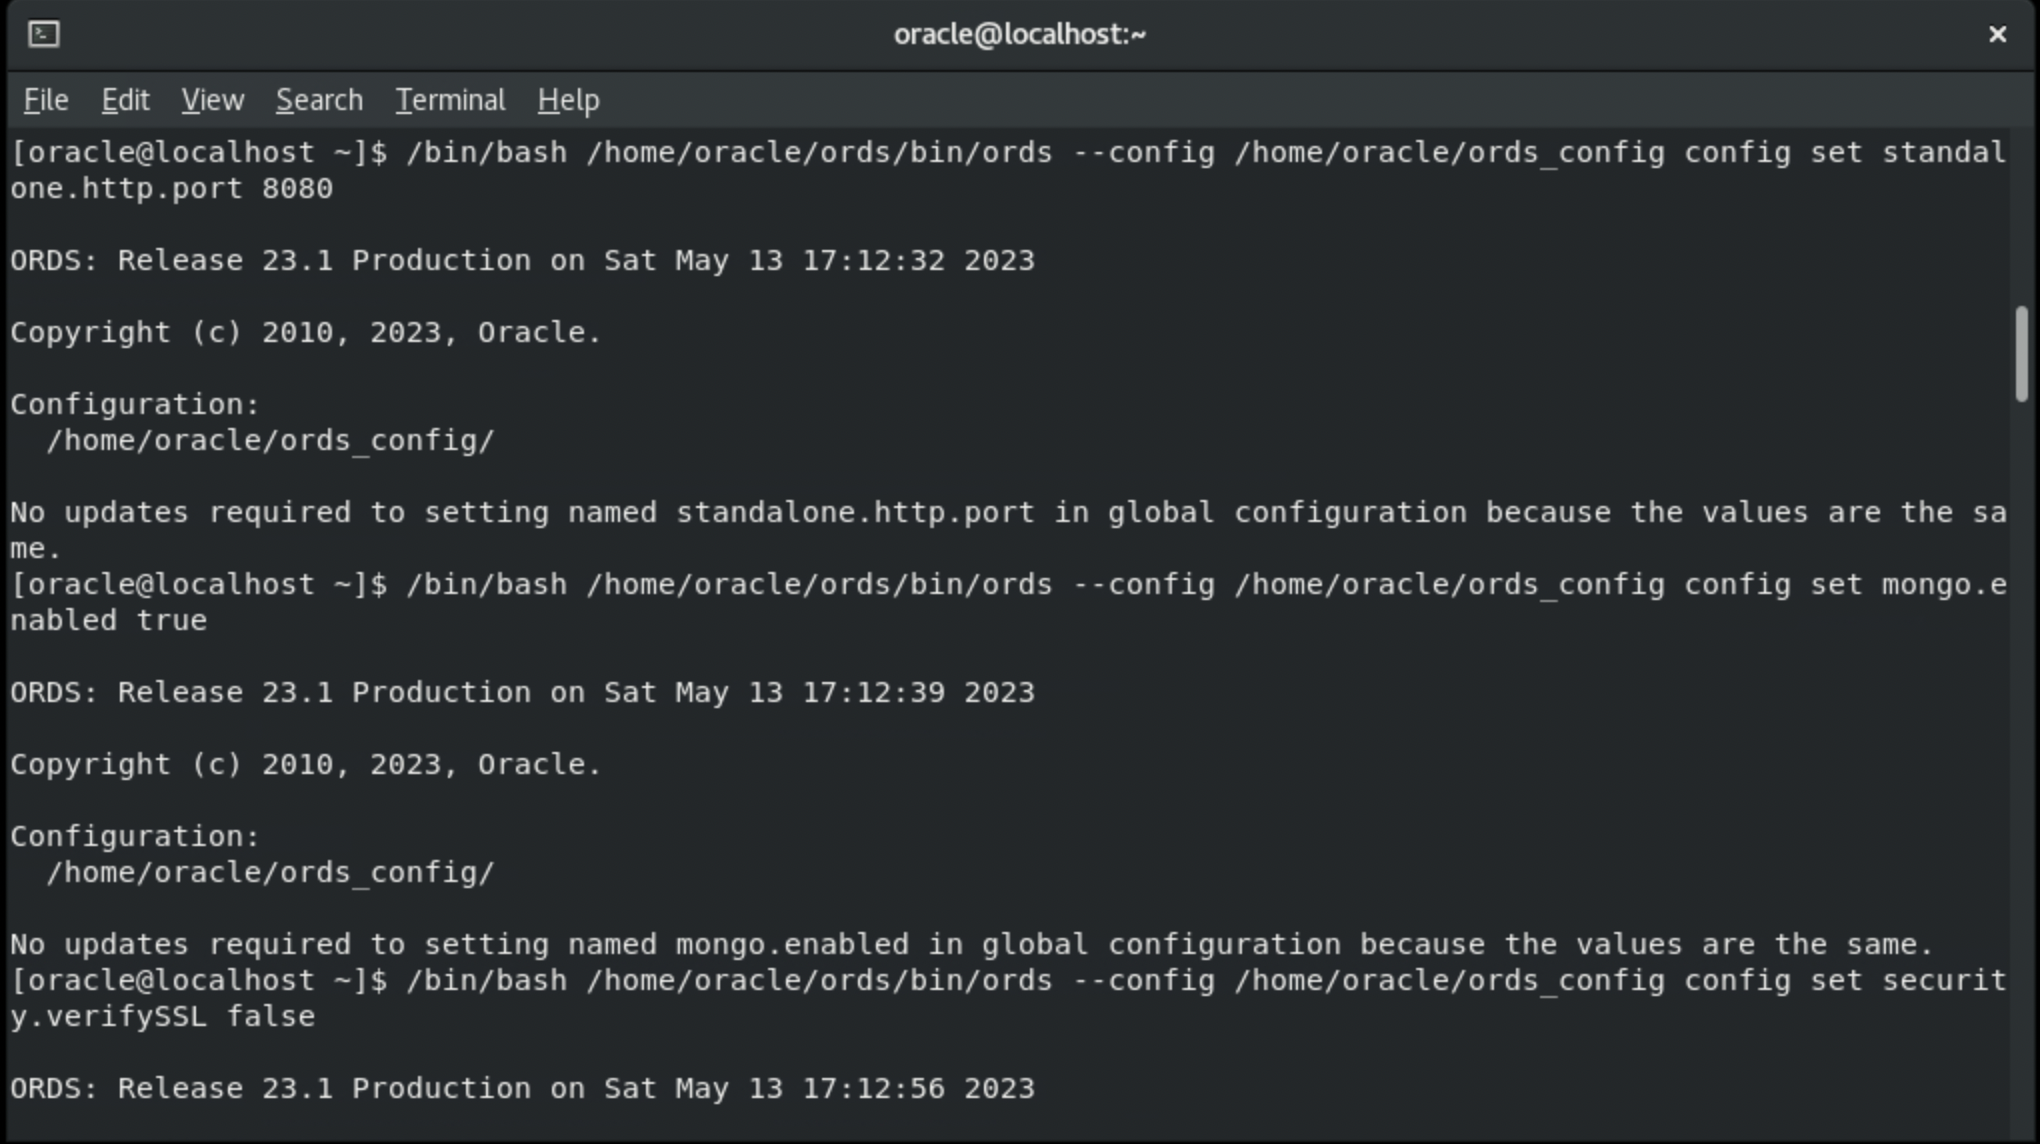
Task: Open the Help menu
Action: (566, 99)
